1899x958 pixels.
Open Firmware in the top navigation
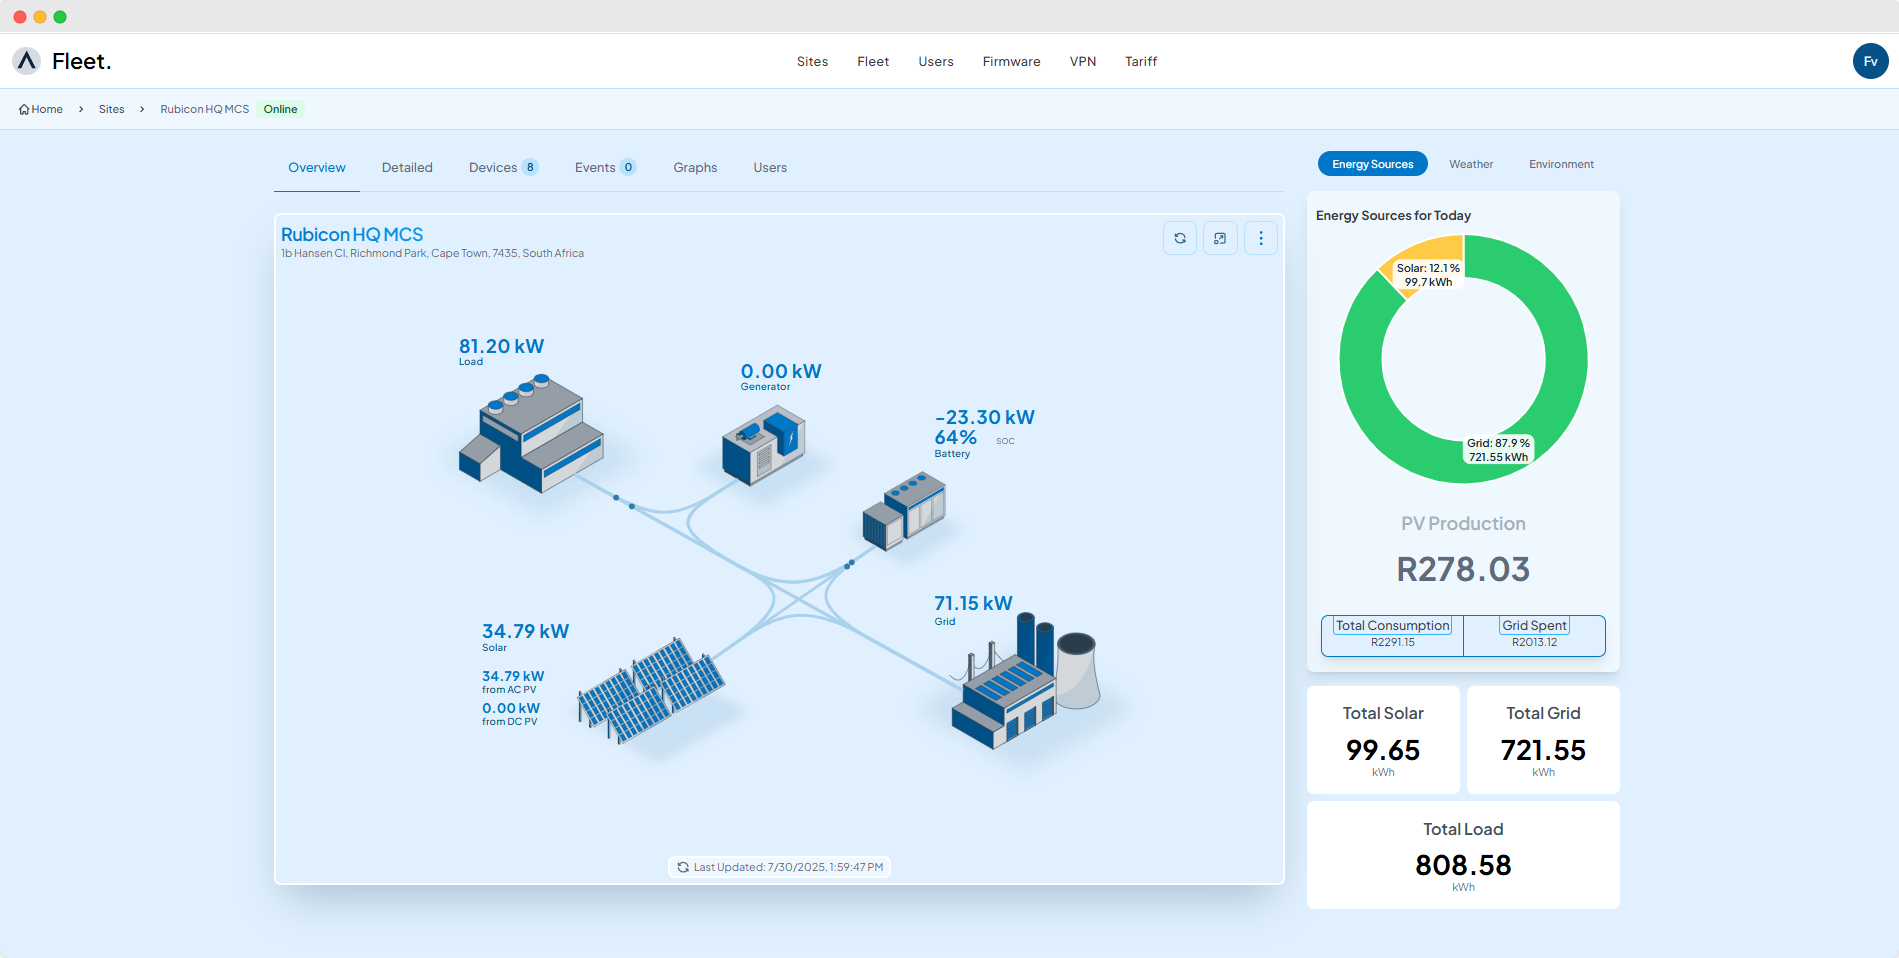click(1011, 61)
